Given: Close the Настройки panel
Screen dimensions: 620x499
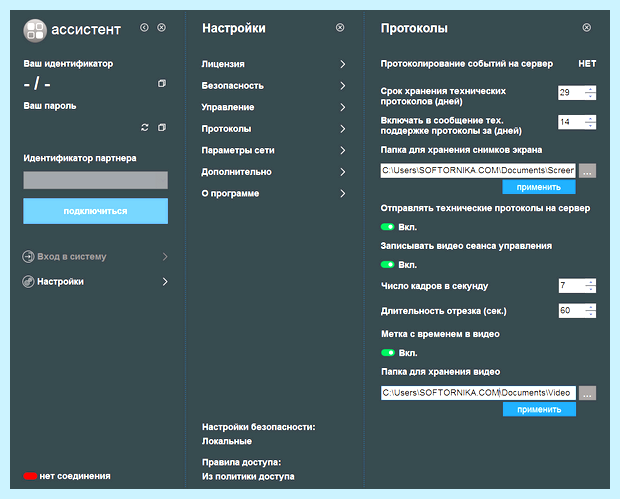Looking at the screenshot, I should 340,27.
